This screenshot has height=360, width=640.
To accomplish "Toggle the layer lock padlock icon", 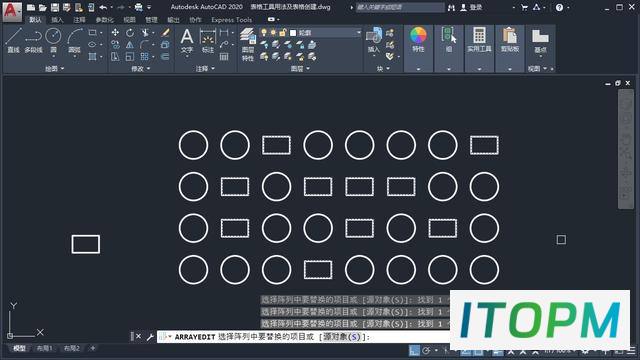I will (282, 33).
